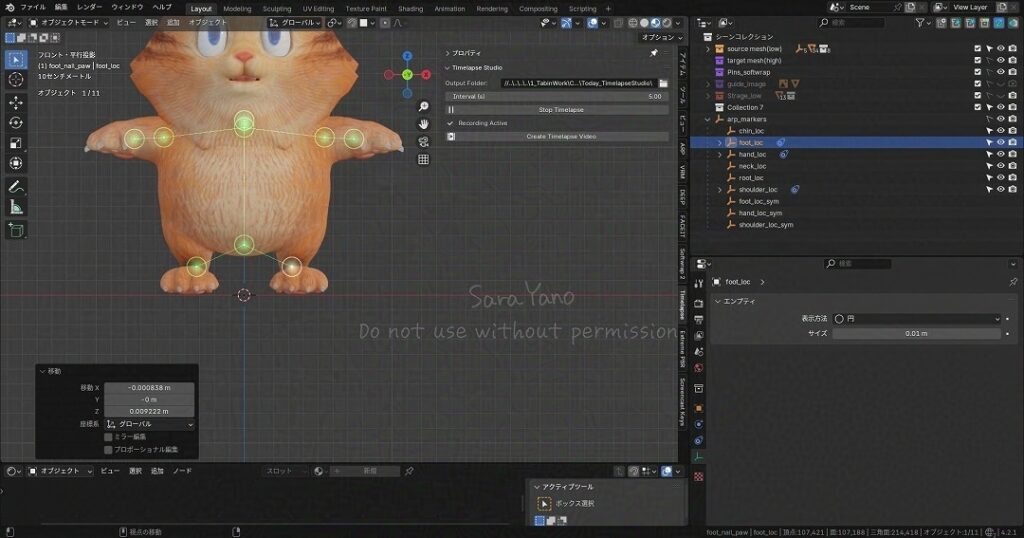Image resolution: width=1024 pixels, height=538 pixels.
Task: Open the オブジェクトモード mode dropdown
Action: [x=67, y=22]
